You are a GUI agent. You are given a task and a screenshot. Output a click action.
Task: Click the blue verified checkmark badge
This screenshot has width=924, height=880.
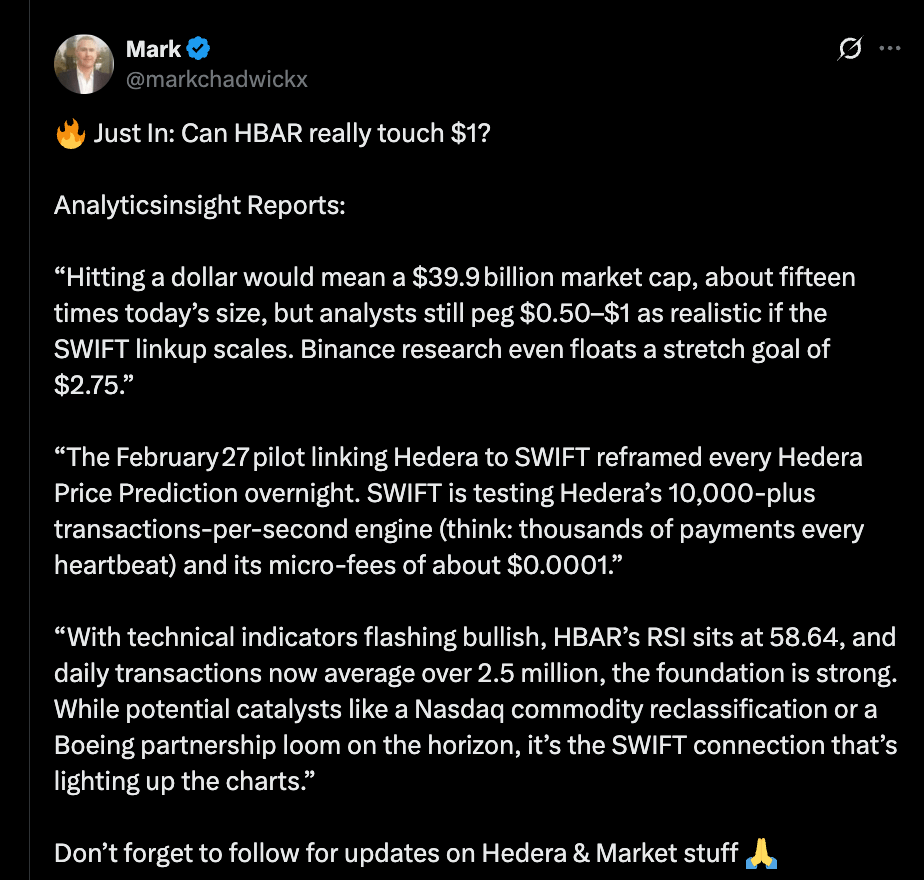point(198,48)
